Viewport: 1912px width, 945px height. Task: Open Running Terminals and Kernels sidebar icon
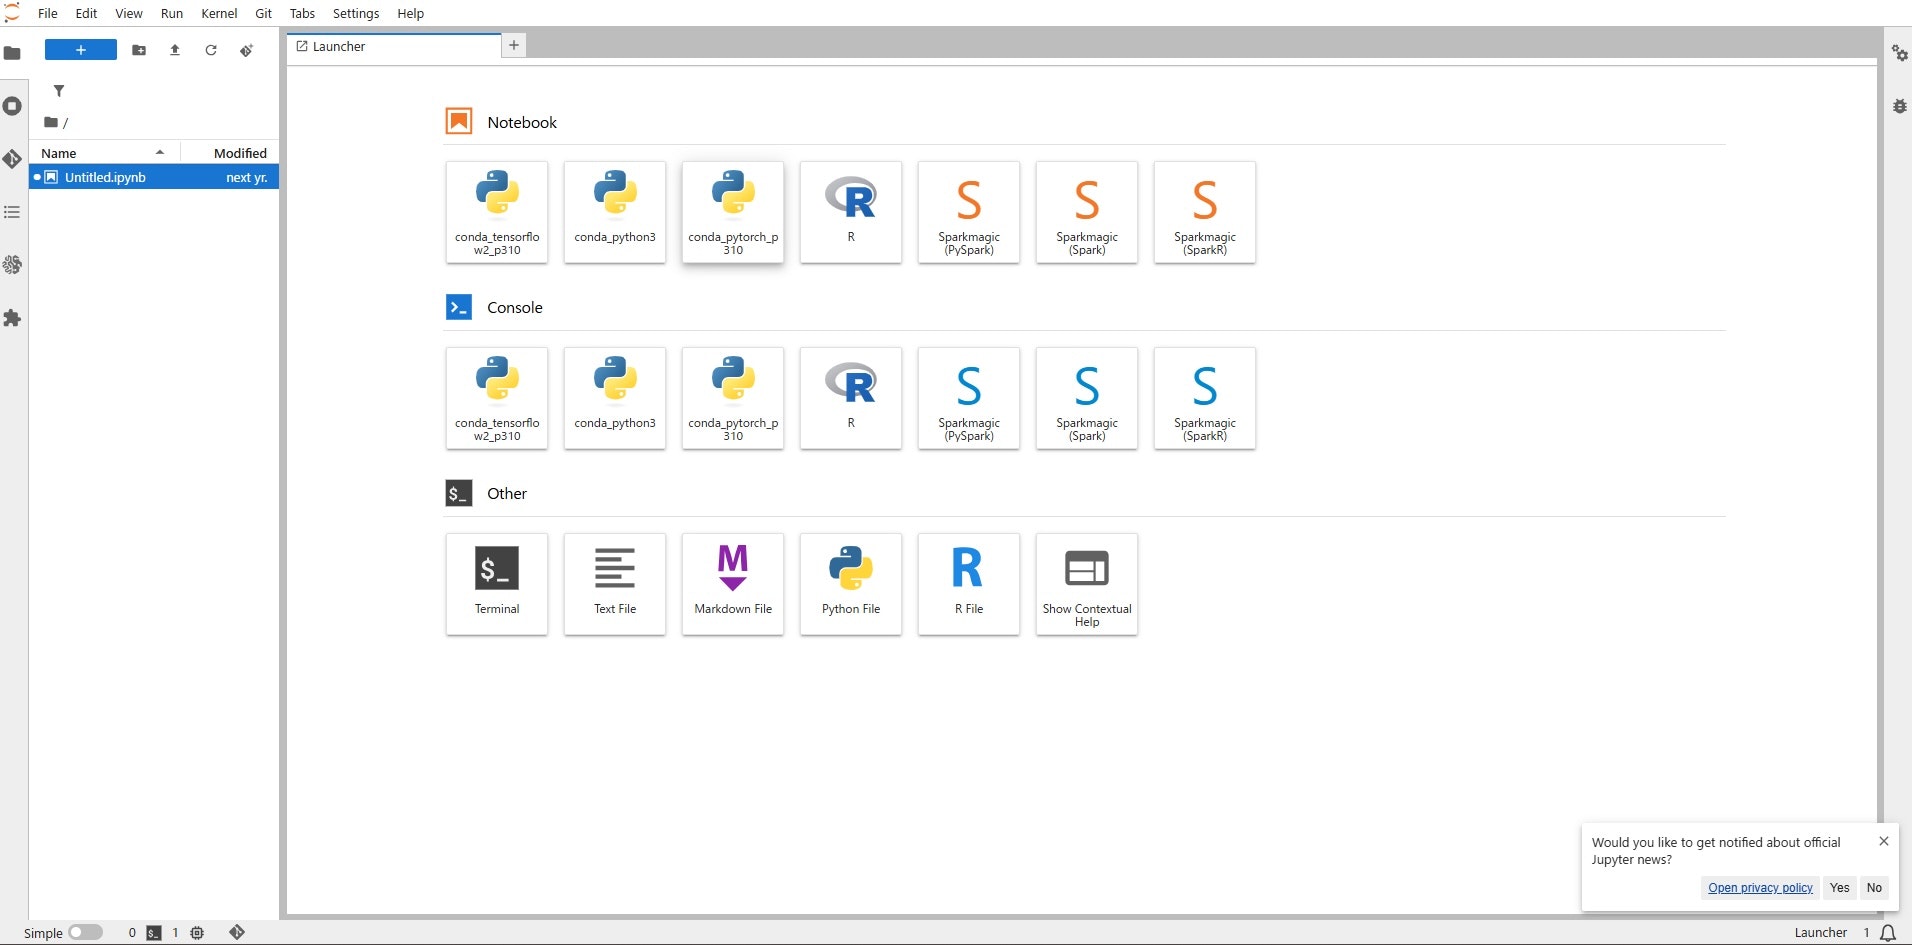tap(12, 106)
